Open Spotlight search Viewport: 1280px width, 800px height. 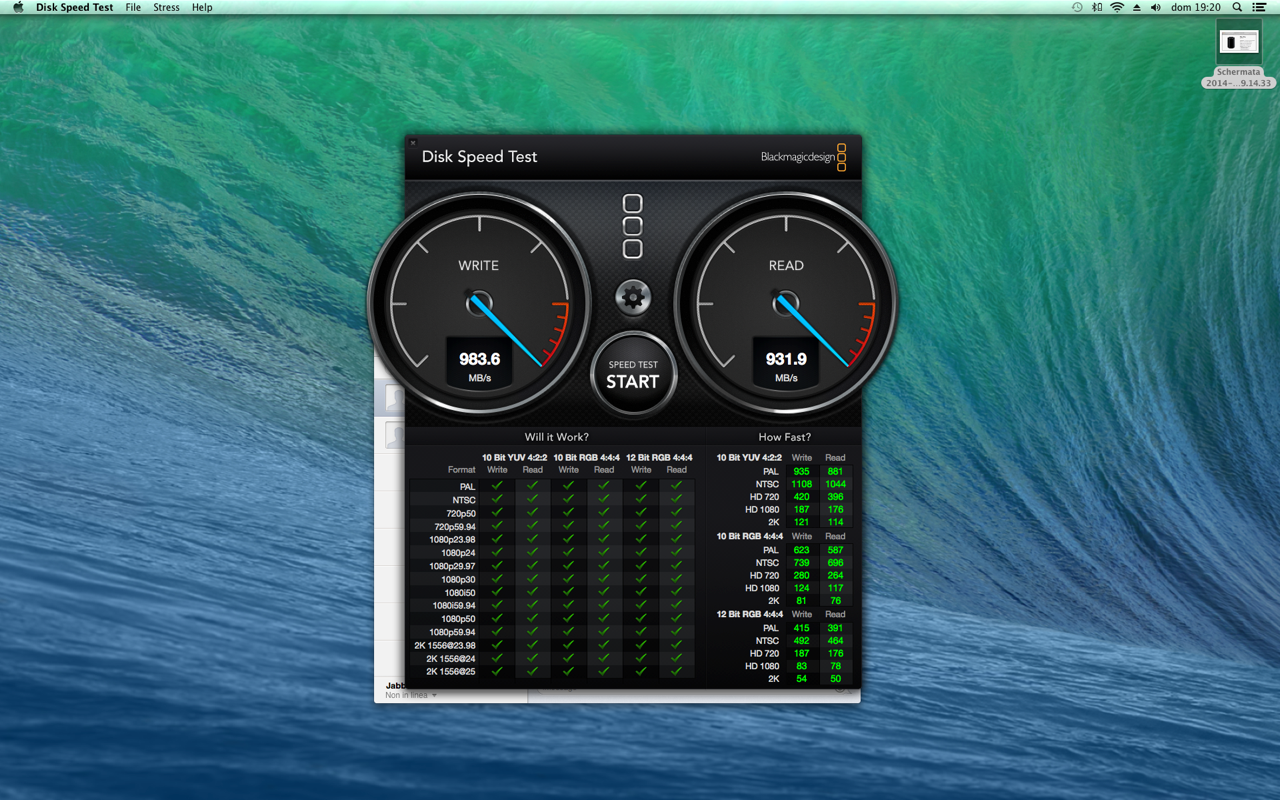coord(1237,7)
